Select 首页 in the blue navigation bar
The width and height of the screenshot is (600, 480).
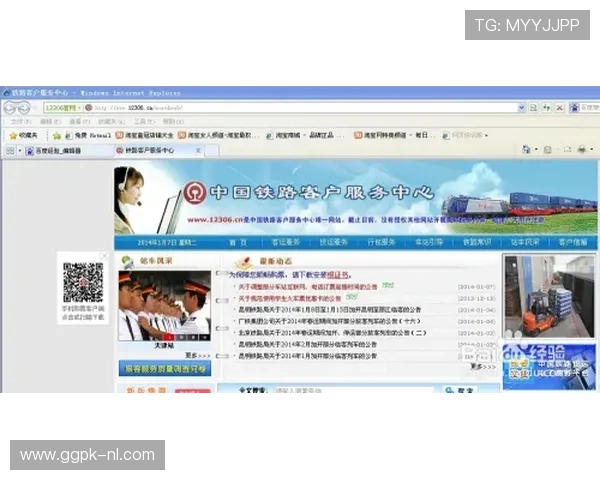(x=238, y=242)
